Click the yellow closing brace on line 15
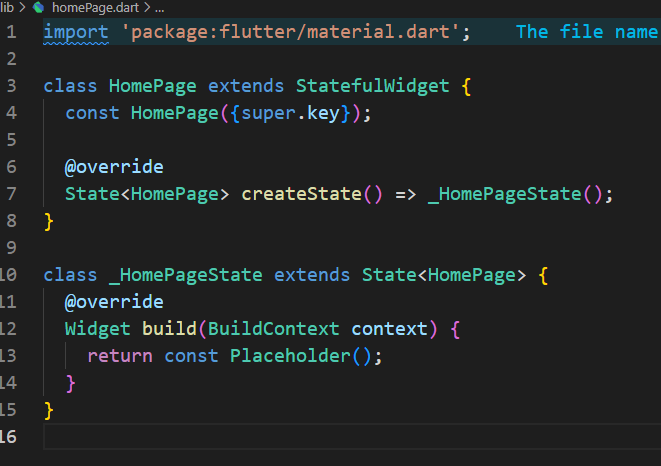This screenshot has width=661, height=466. click(x=49, y=410)
